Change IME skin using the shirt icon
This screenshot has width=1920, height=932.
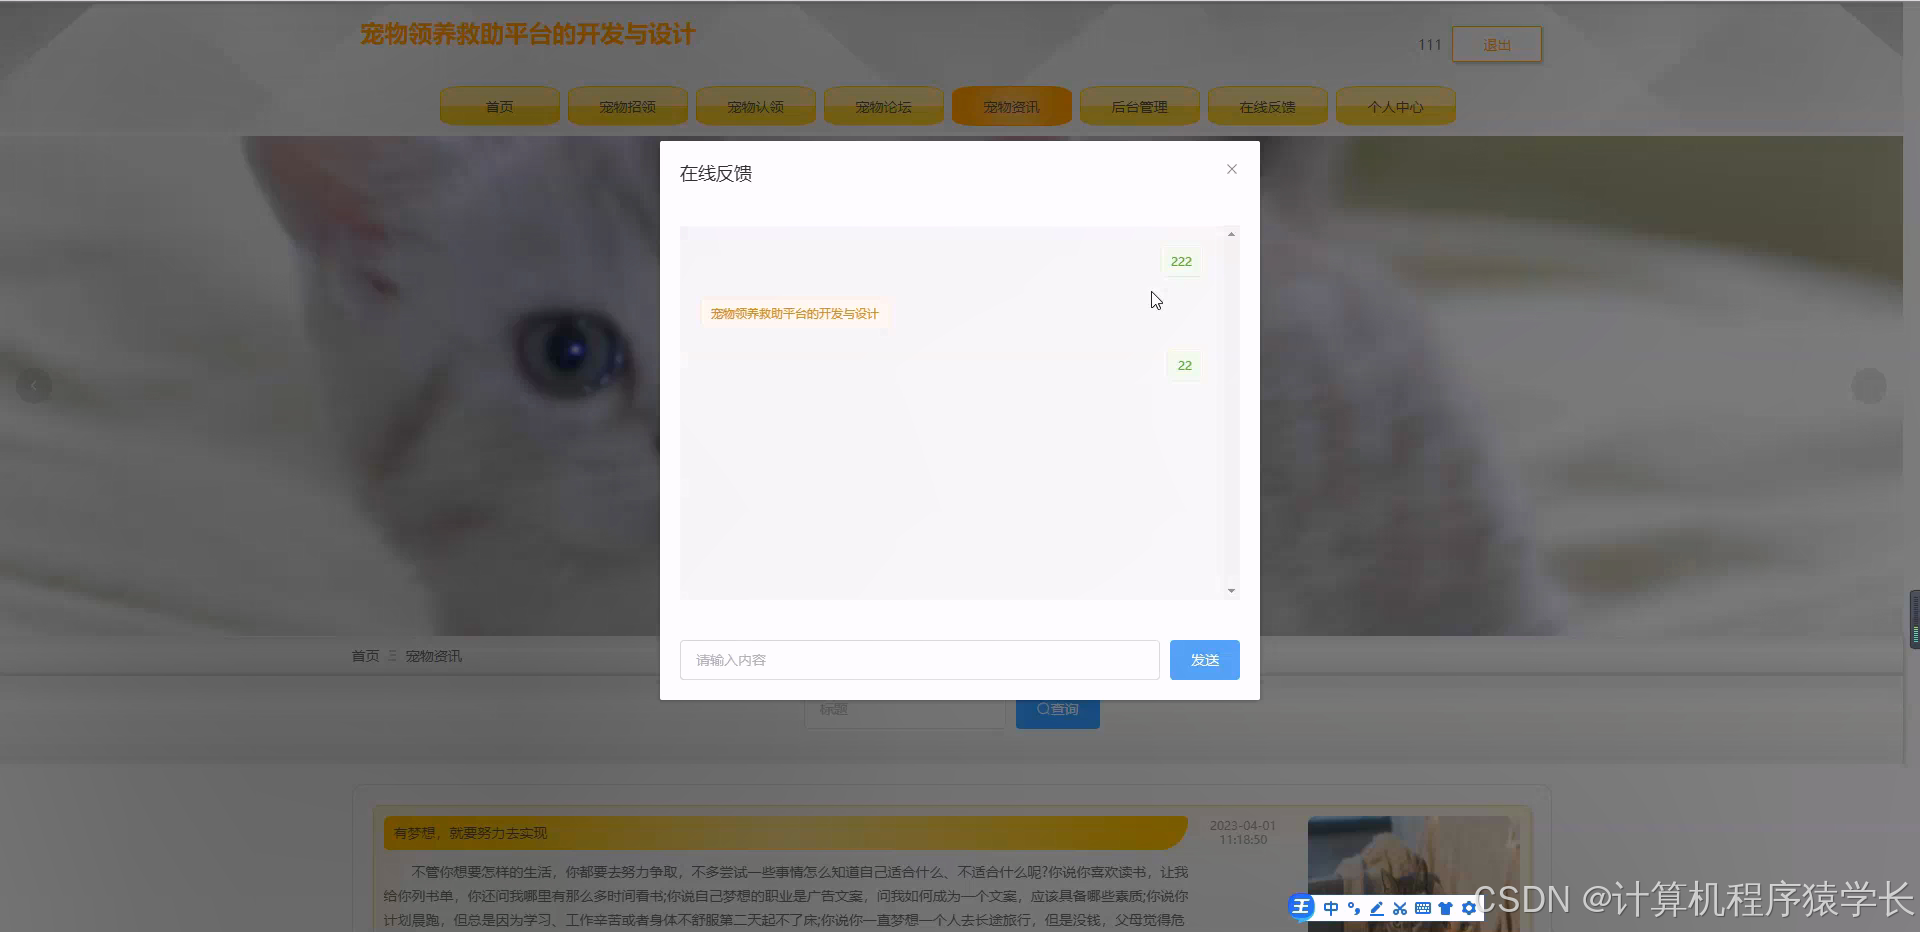(1445, 907)
